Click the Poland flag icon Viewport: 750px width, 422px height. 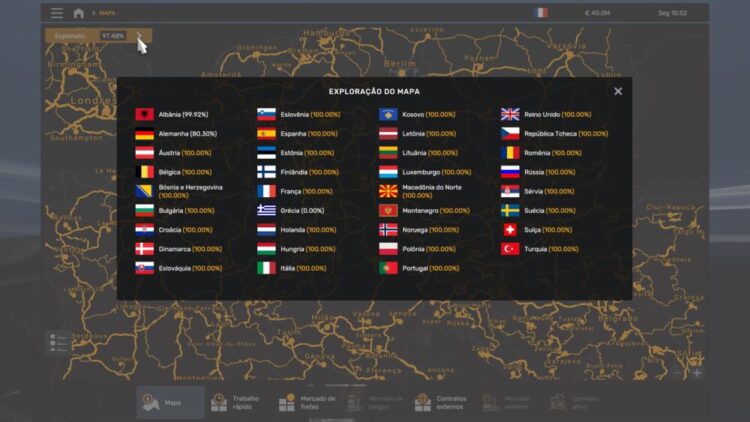[388, 249]
